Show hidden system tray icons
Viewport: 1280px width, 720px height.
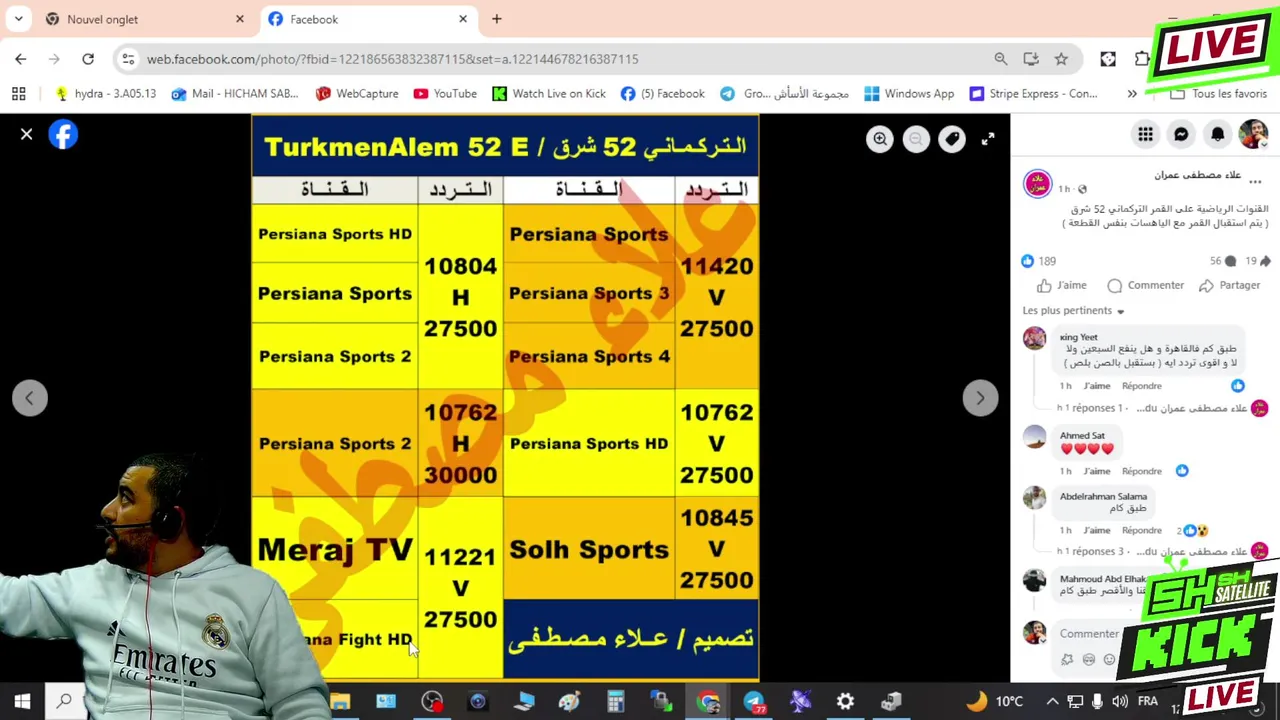point(1052,701)
